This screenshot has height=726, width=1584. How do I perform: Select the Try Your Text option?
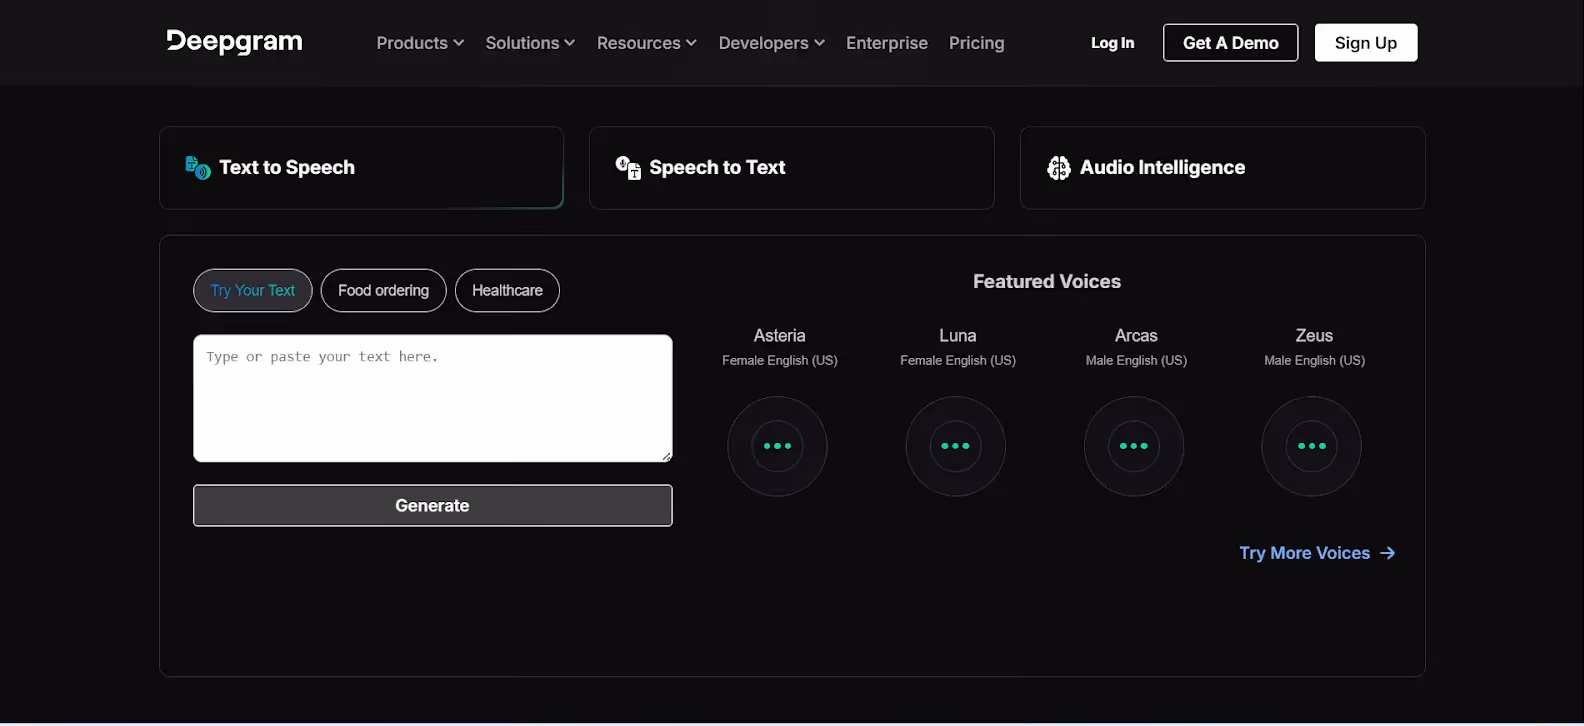[253, 291]
